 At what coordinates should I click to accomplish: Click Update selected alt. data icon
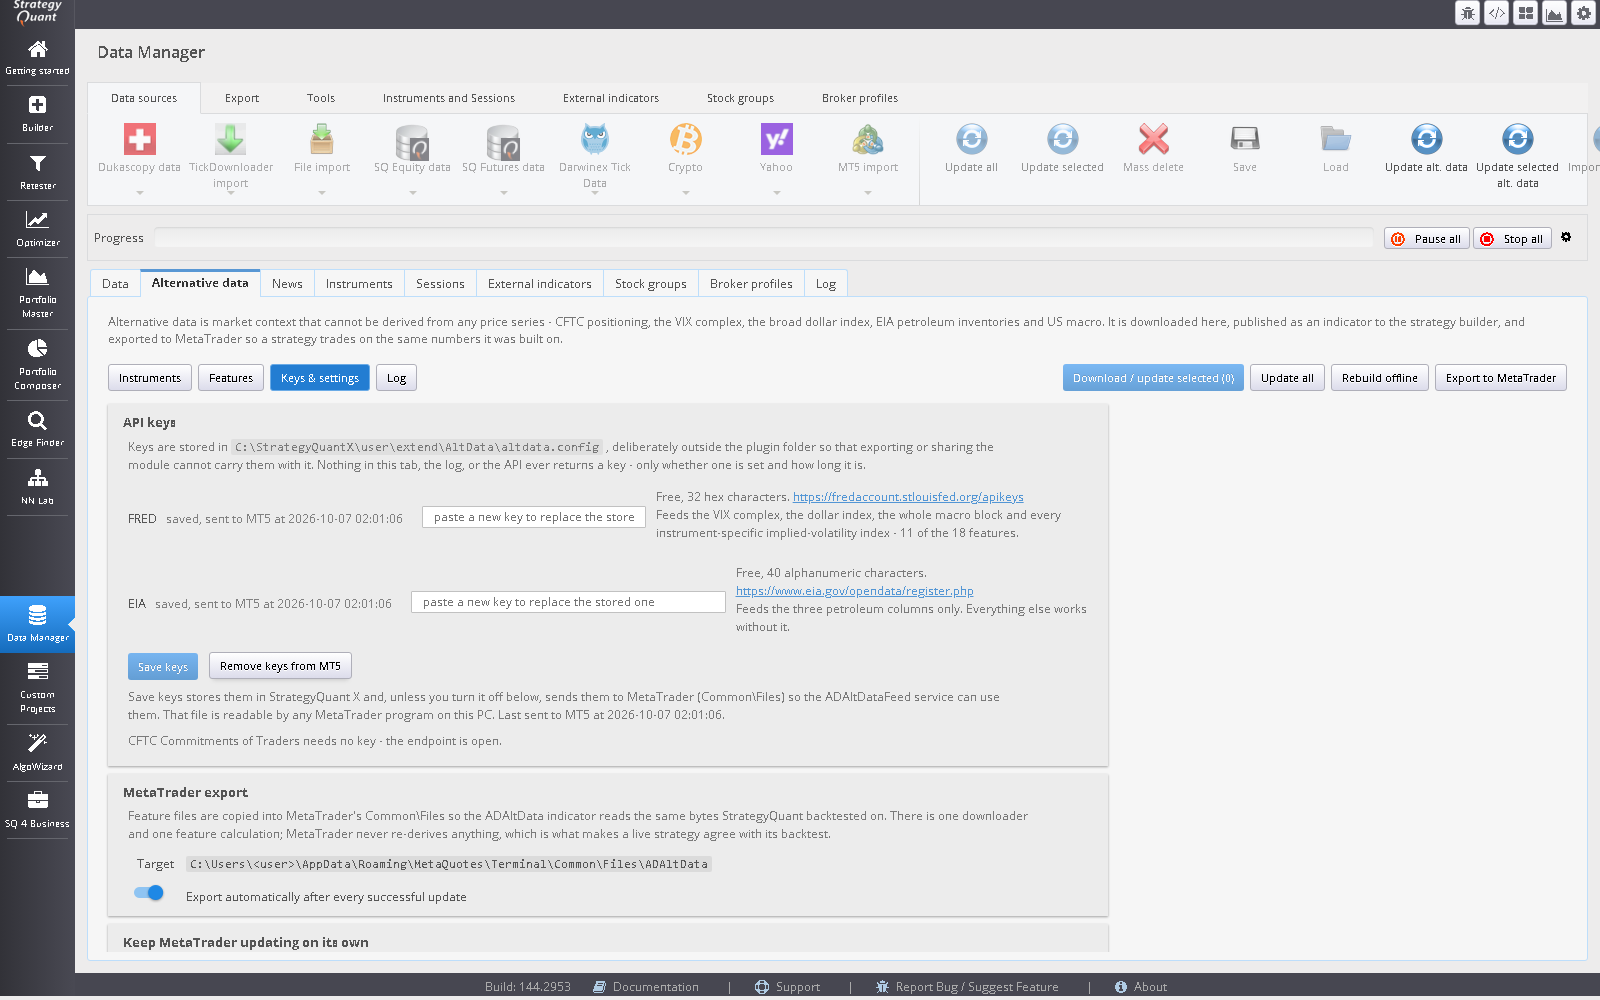point(1517,139)
